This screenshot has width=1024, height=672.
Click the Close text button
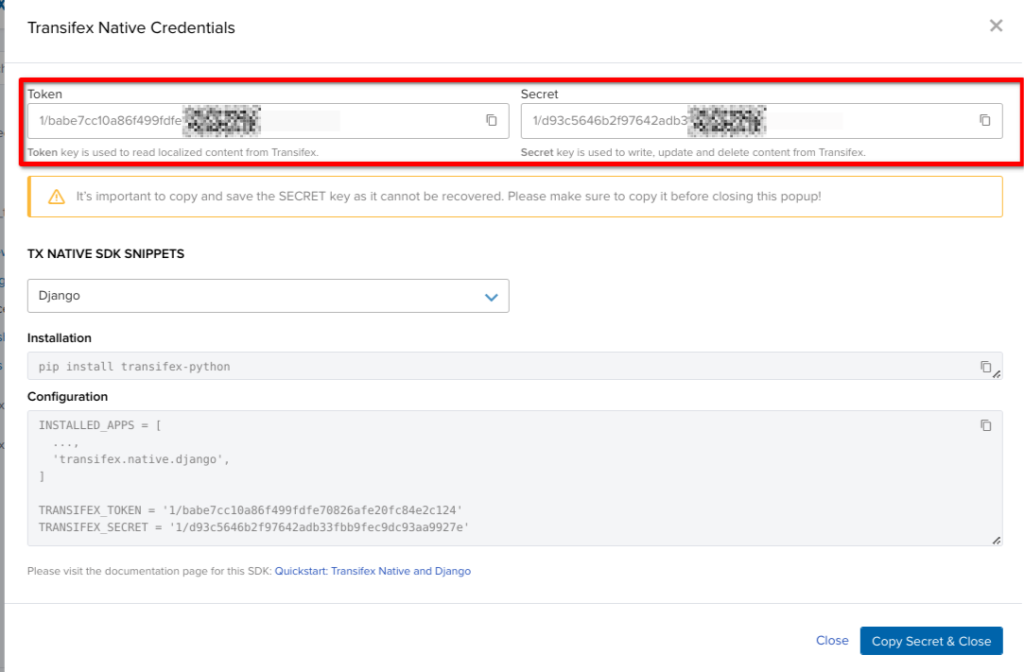coord(832,641)
